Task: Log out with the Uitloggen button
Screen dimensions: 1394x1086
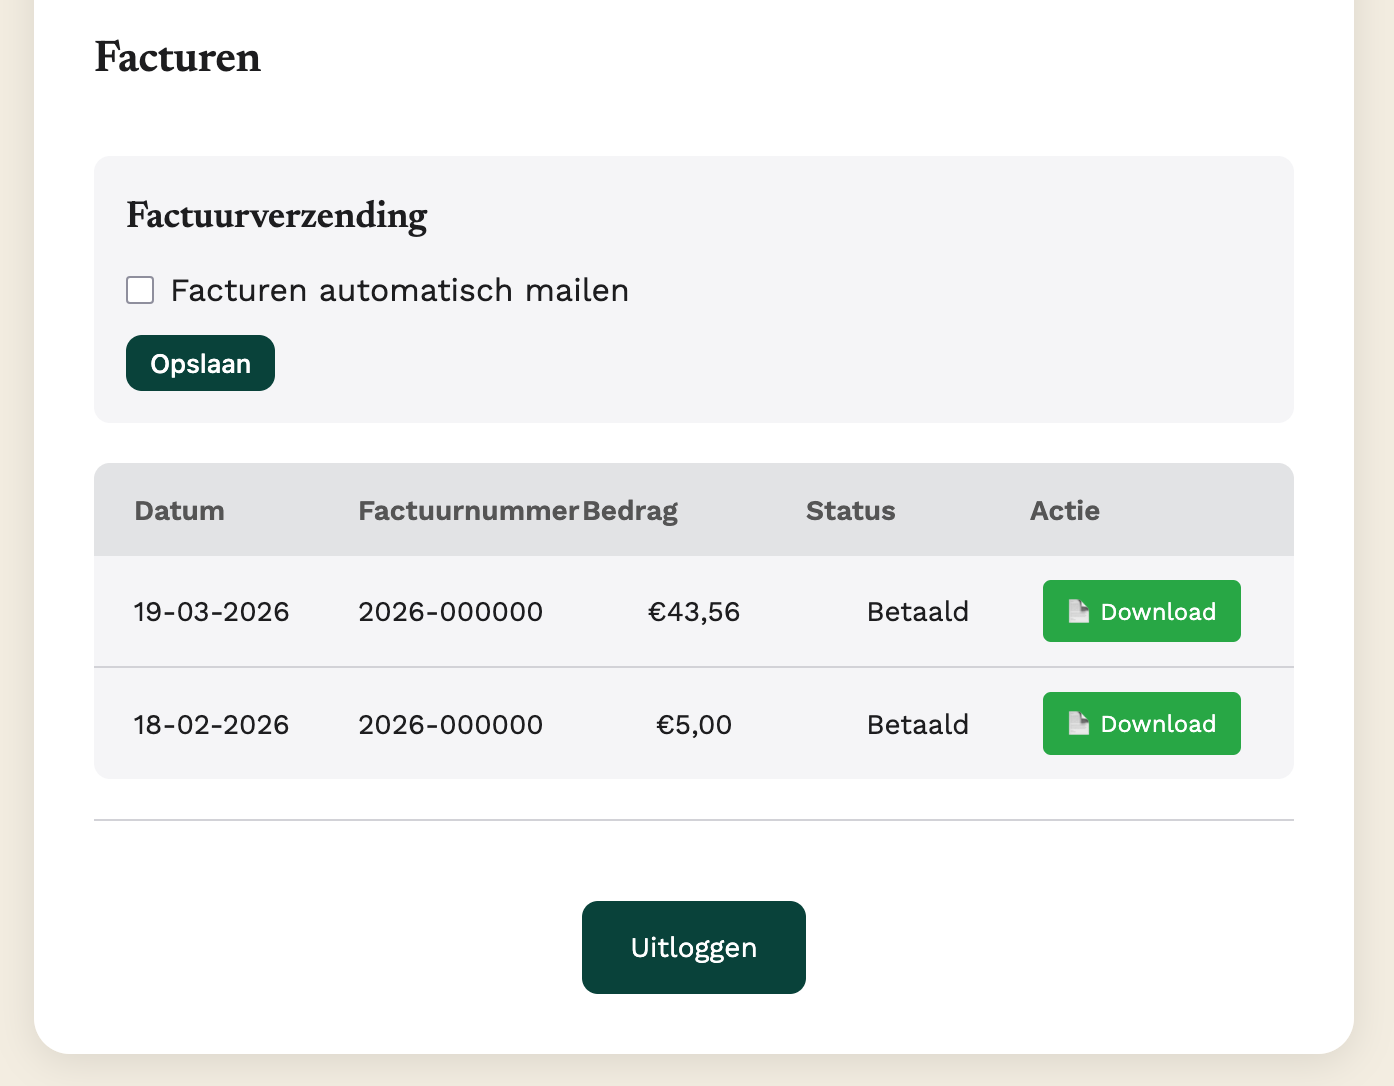Action: point(693,947)
